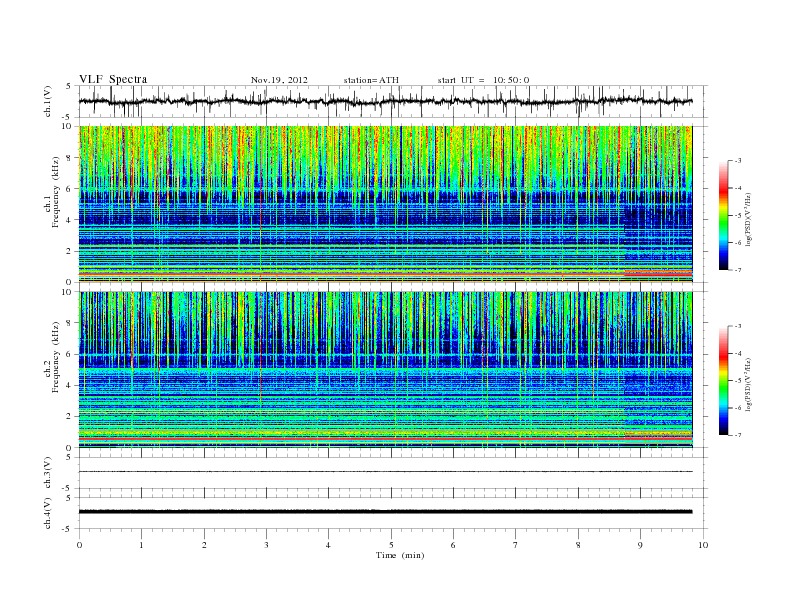792x612 pixels.
Task: Click the "-3" tick on ch.1 colorbar
Action: (x=738, y=161)
